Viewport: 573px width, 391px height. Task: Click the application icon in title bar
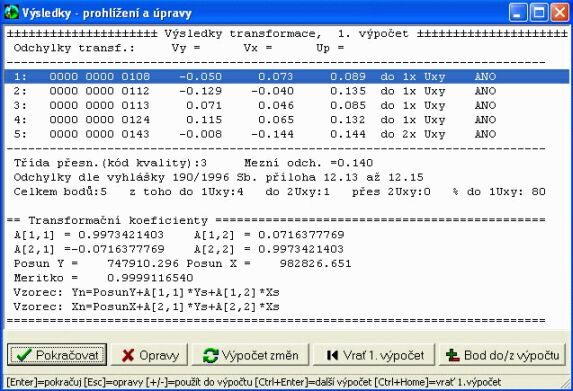pos(11,12)
